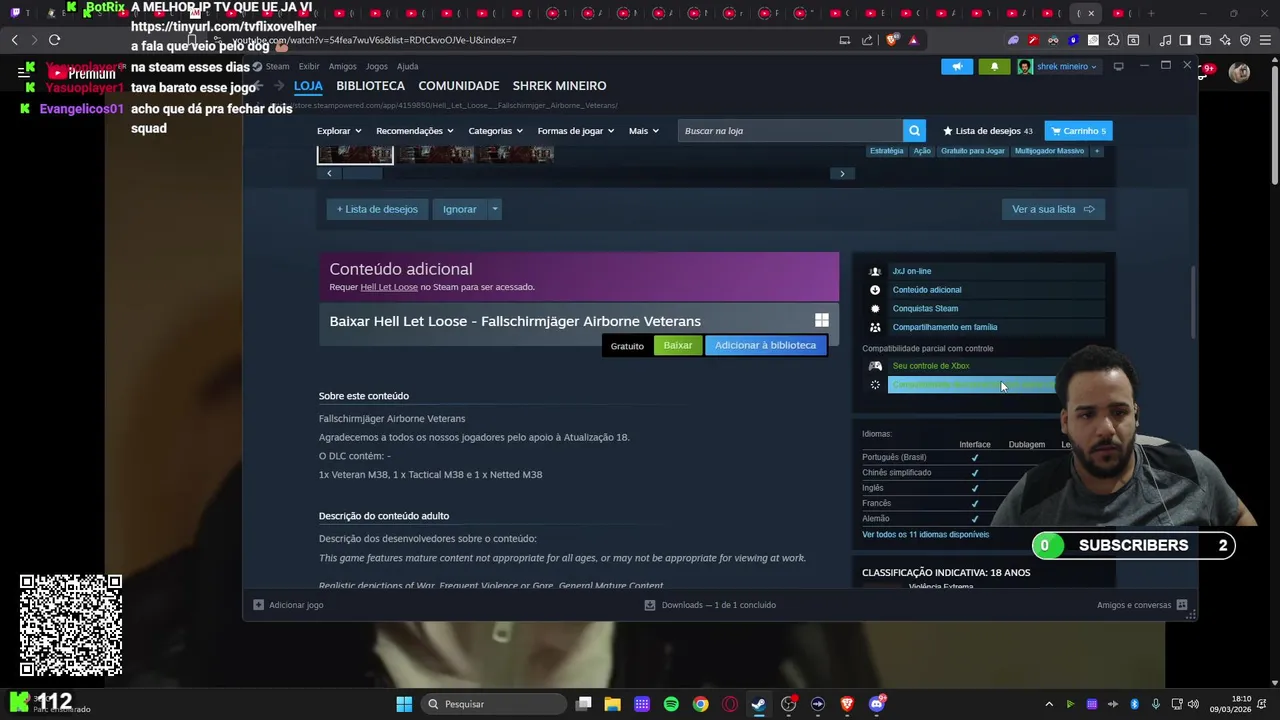Click the + Lista de desejos button
The image size is (1280, 720).
point(377,209)
